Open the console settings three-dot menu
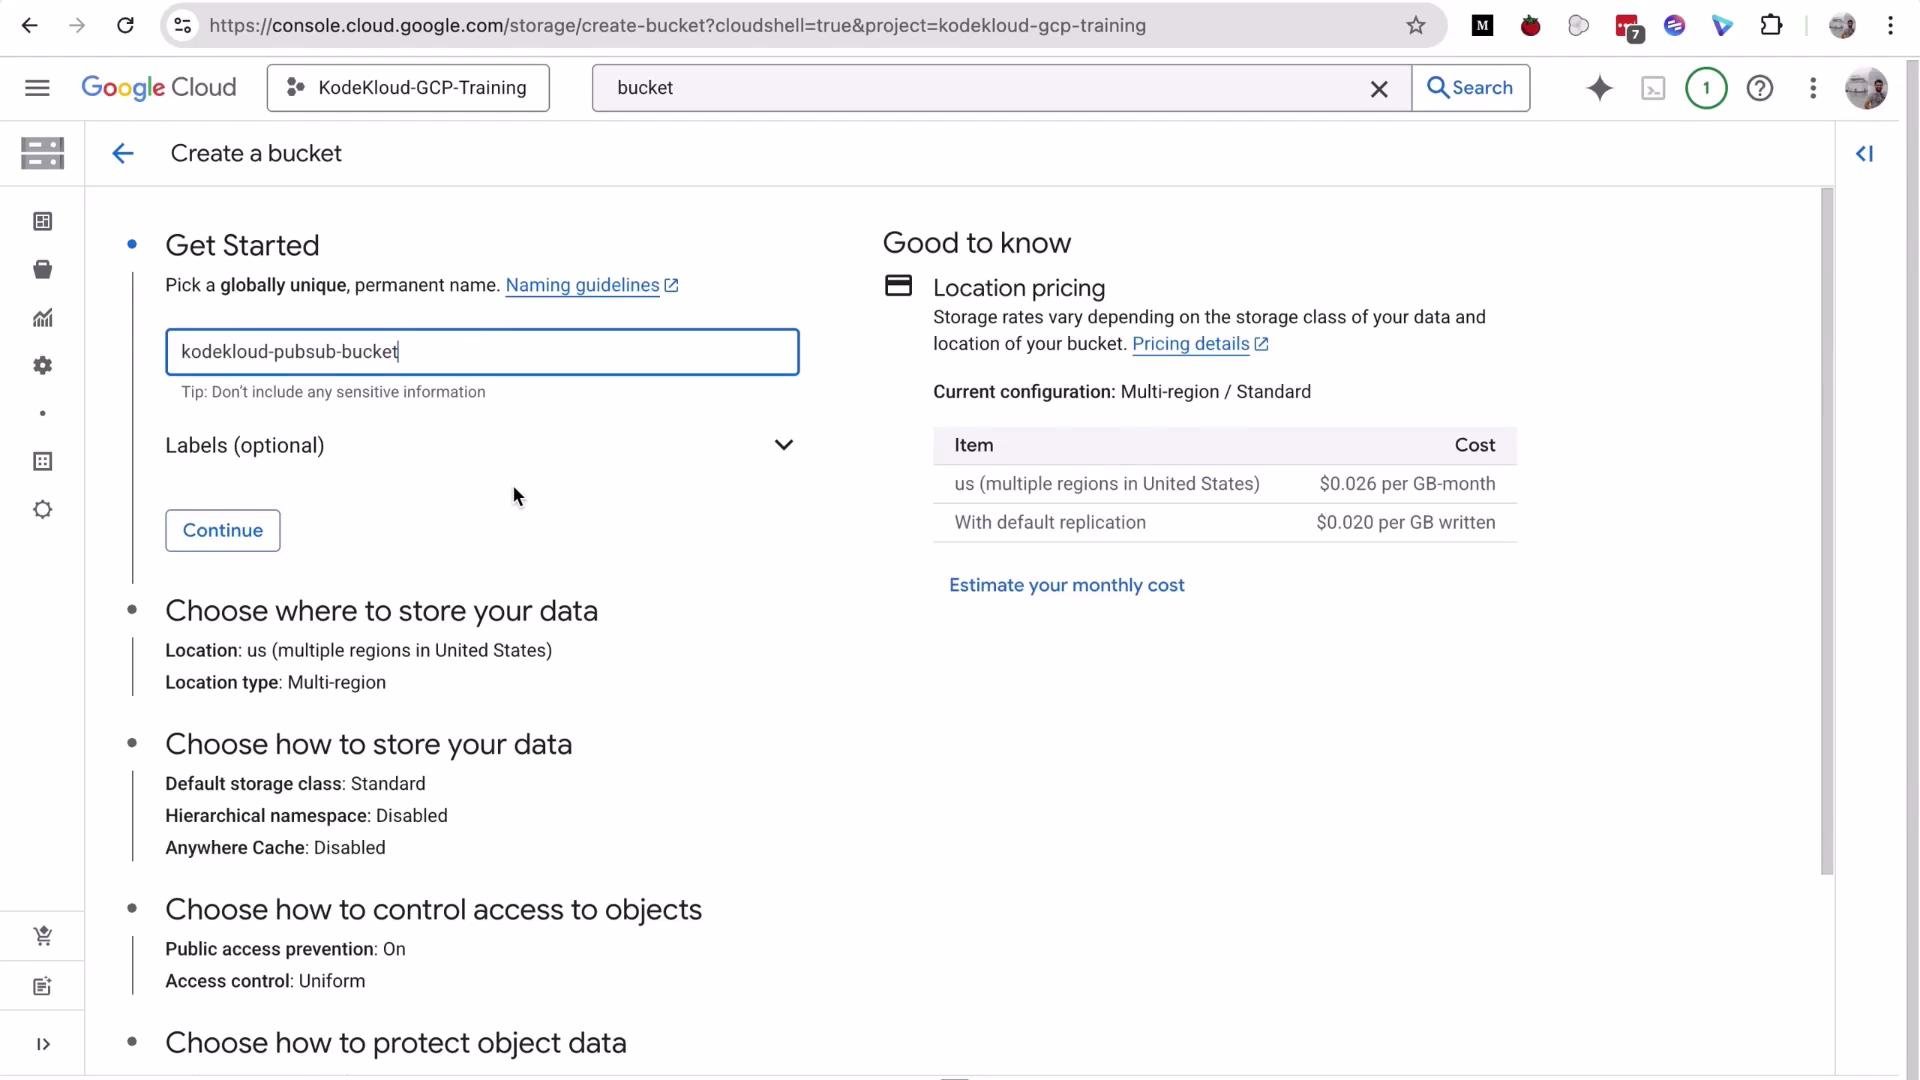Image resolution: width=1920 pixels, height=1080 pixels. click(1813, 89)
